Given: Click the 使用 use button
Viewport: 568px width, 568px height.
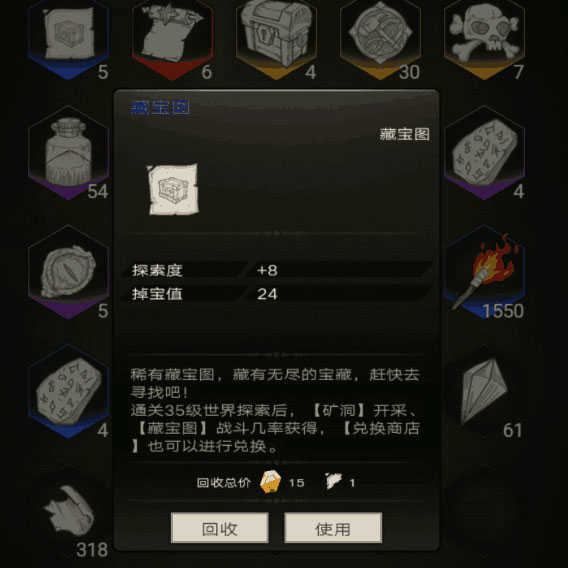Looking at the screenshot, I should click(333, 528).
